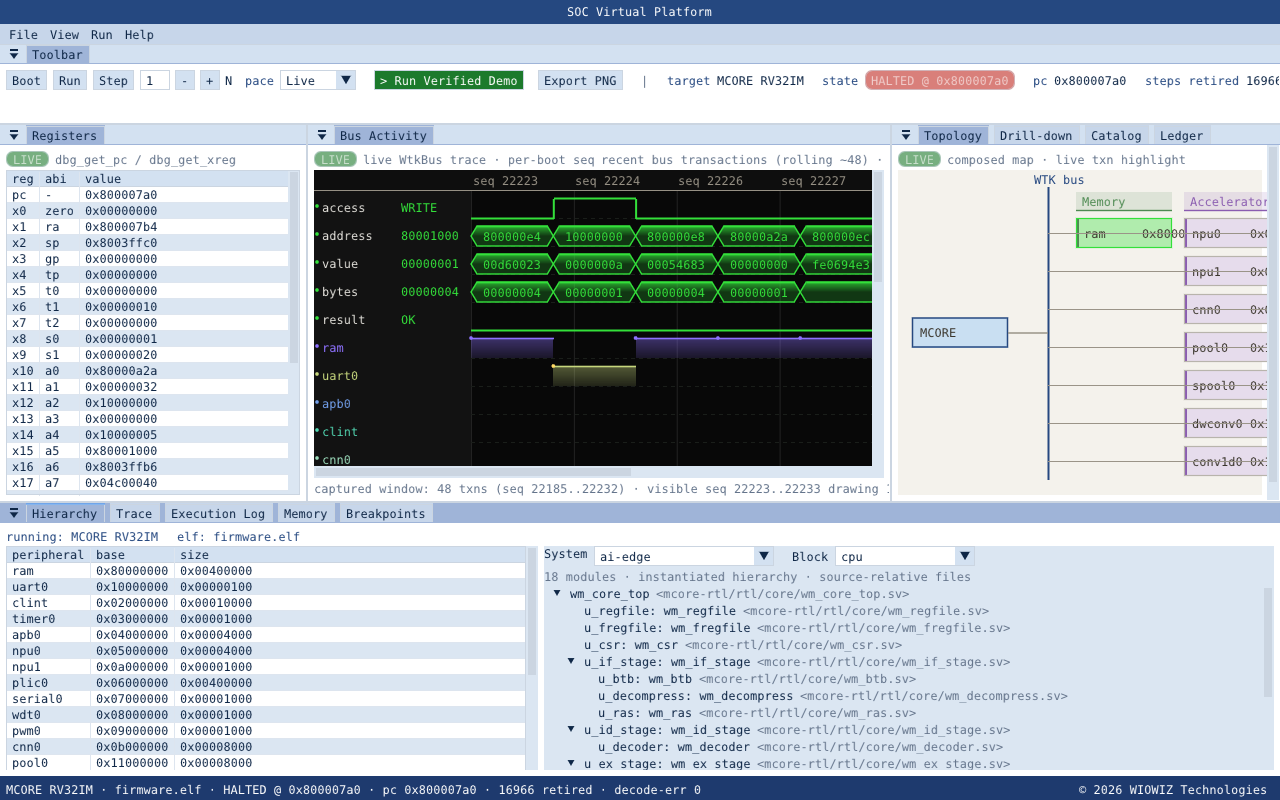The height and width of the screenshot is (800, 1280).
Task: Switch to the Memory tab
Action: (305, 513)
